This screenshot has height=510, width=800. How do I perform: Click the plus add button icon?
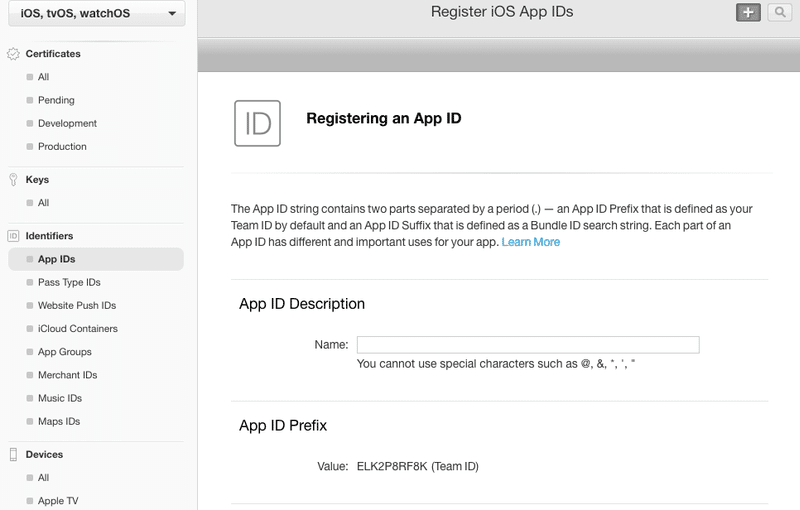coord(748,12)
